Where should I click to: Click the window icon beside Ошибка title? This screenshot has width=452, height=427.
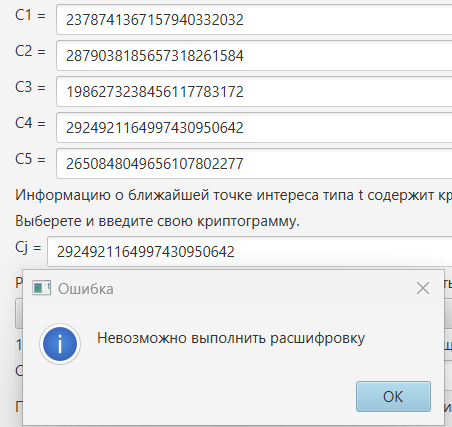41,288
